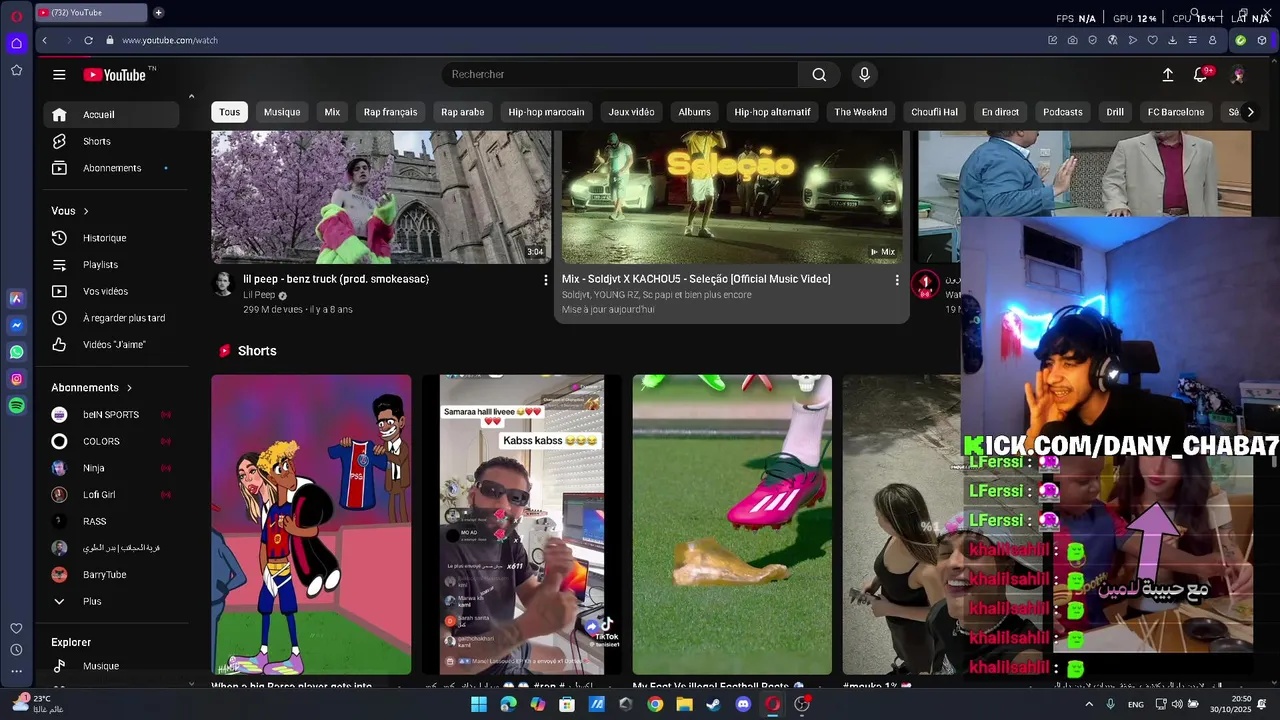Open Opera sidebar bookmarks star
The height and width of the screenshot is (720, 1280).
pyautogui.click(x=16, y=70)
